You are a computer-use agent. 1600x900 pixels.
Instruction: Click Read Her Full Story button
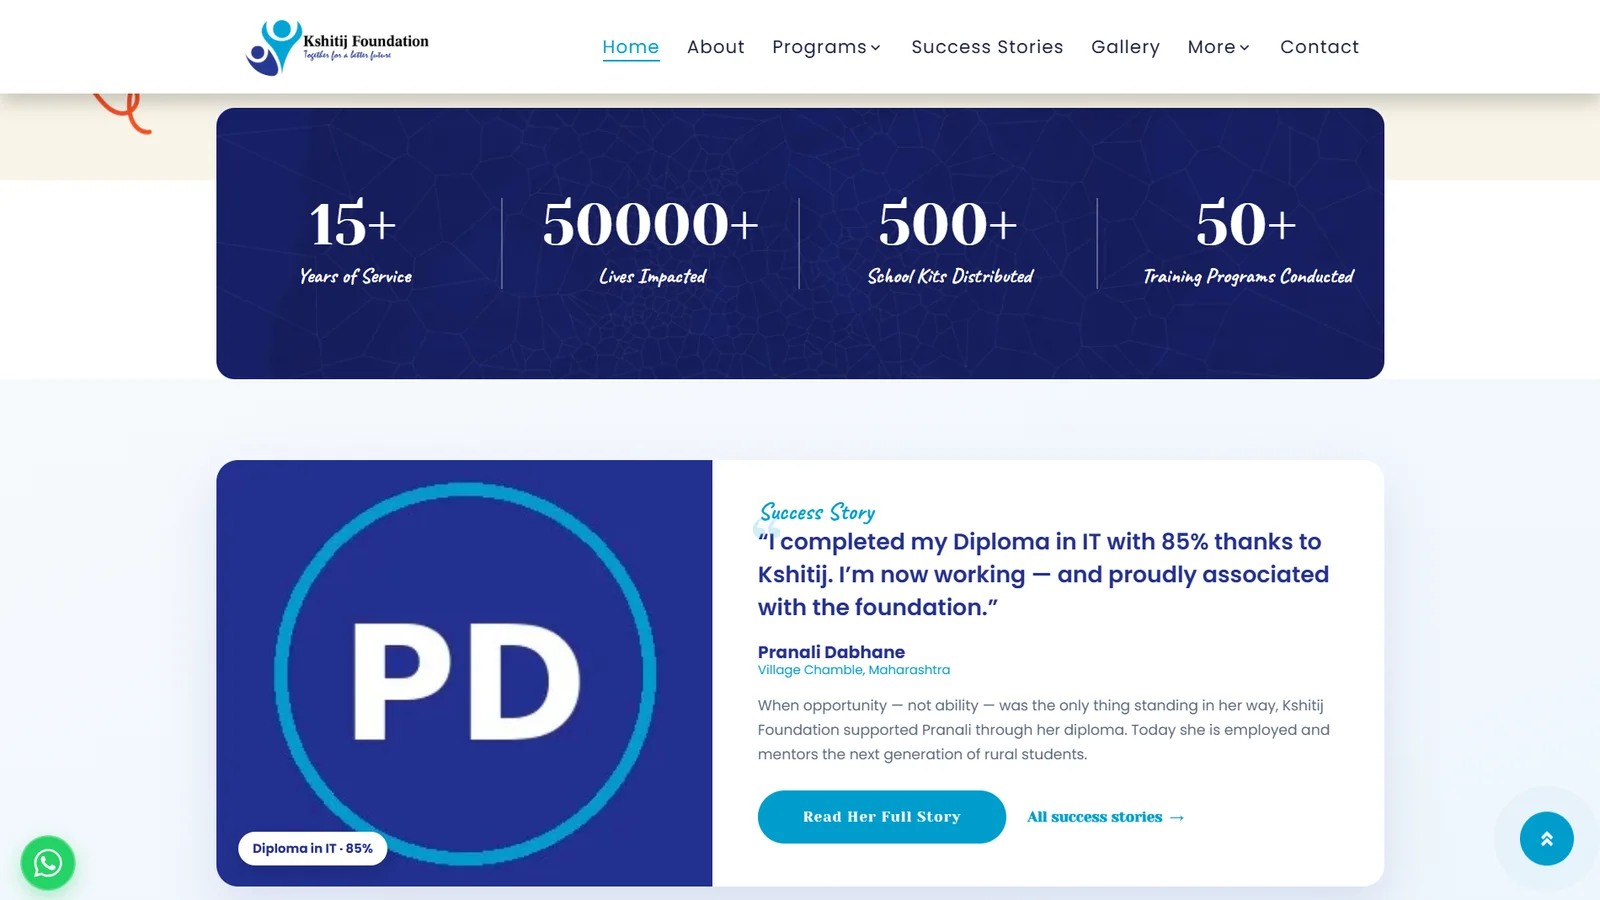[881, 817]
